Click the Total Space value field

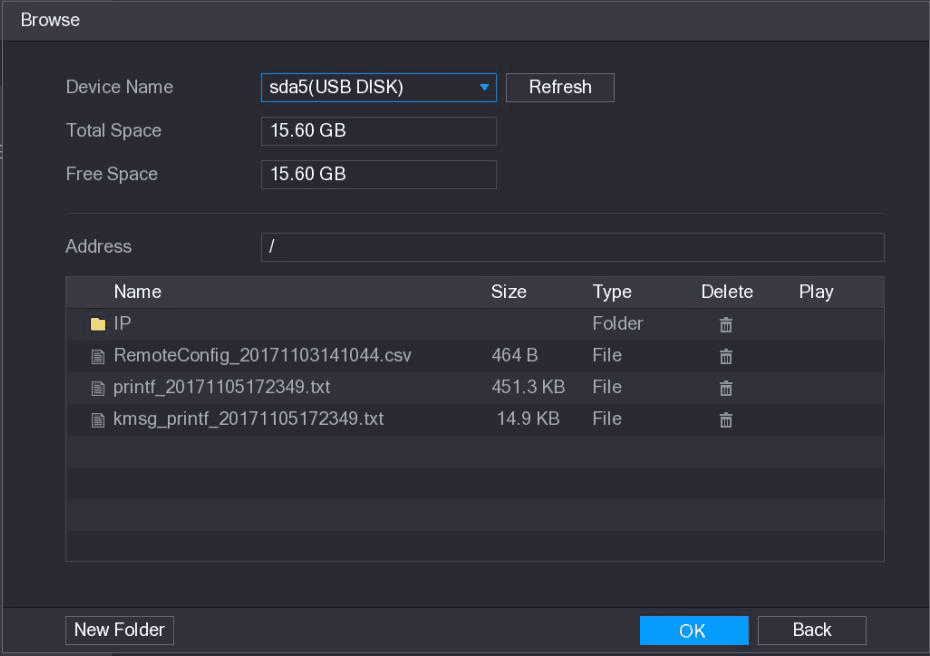378,131
